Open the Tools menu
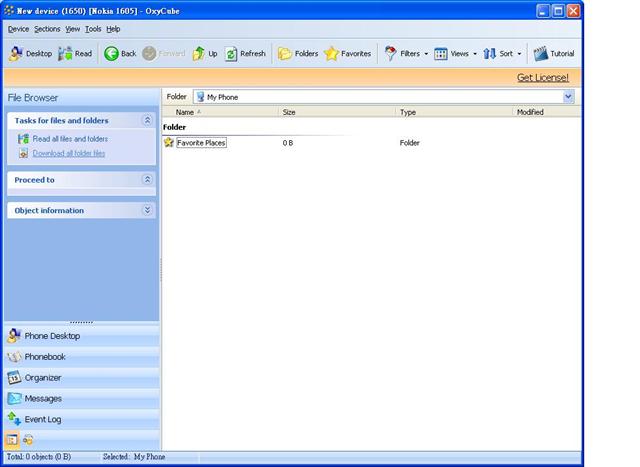640x467 pixels. 93,29
